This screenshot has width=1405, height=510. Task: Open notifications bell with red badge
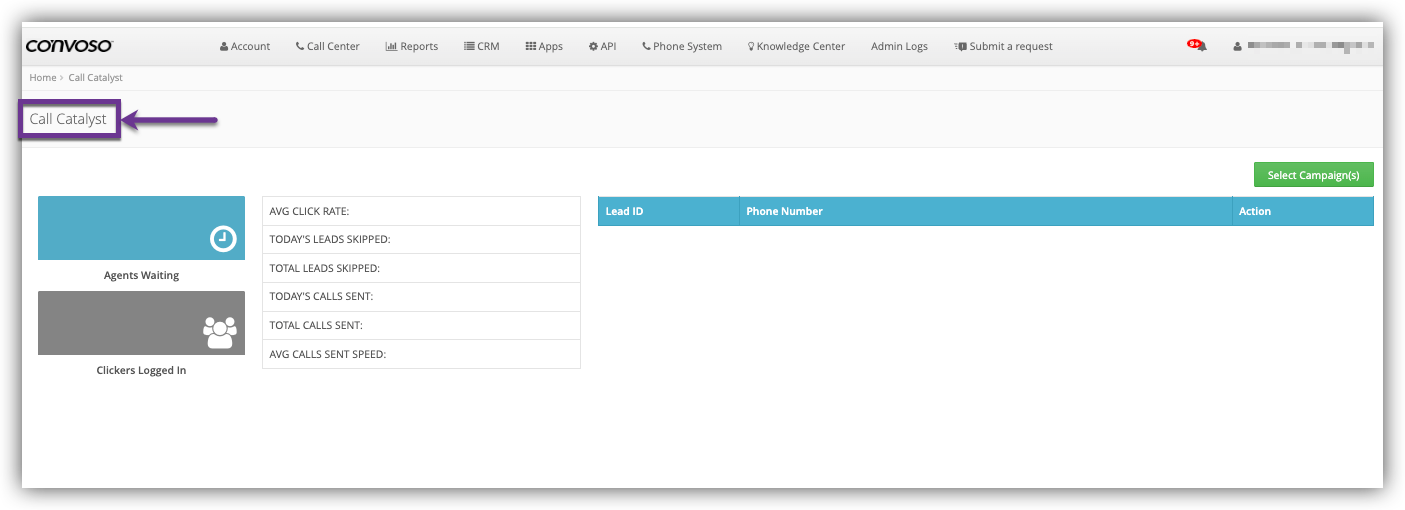[x=1197, y=45]
